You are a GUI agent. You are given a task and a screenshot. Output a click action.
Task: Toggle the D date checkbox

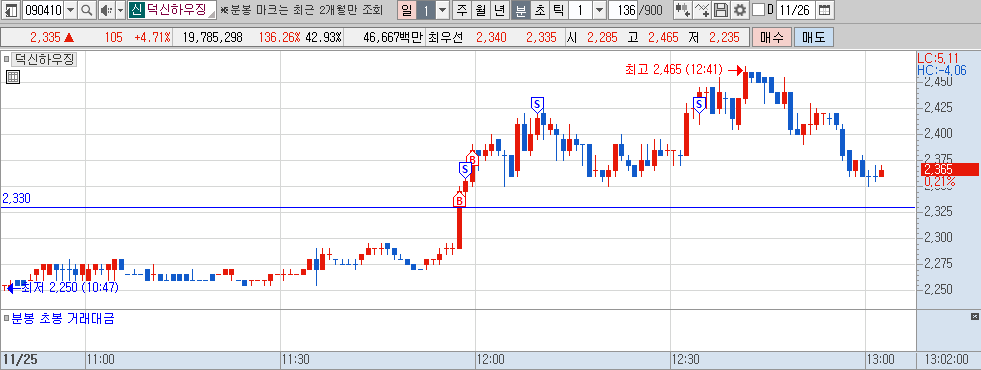758,10
